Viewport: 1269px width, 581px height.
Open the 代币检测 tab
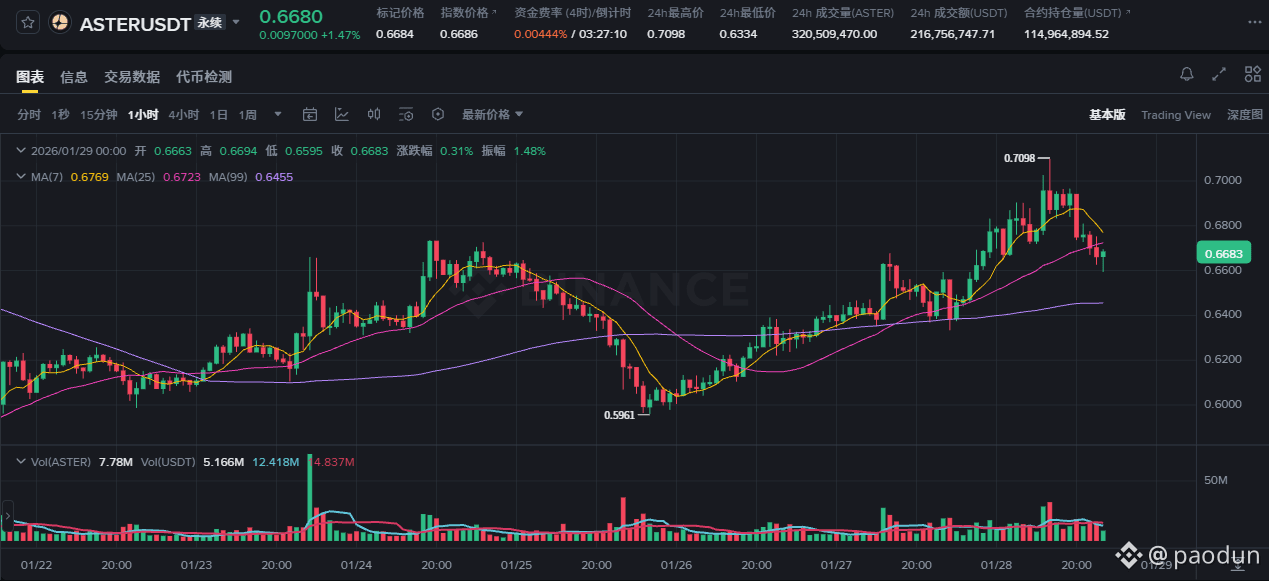[204, 77]
